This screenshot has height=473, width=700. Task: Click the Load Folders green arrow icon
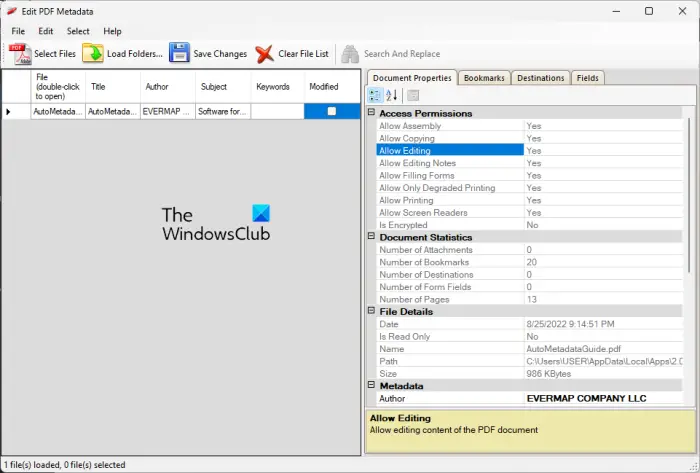point(93,54)
